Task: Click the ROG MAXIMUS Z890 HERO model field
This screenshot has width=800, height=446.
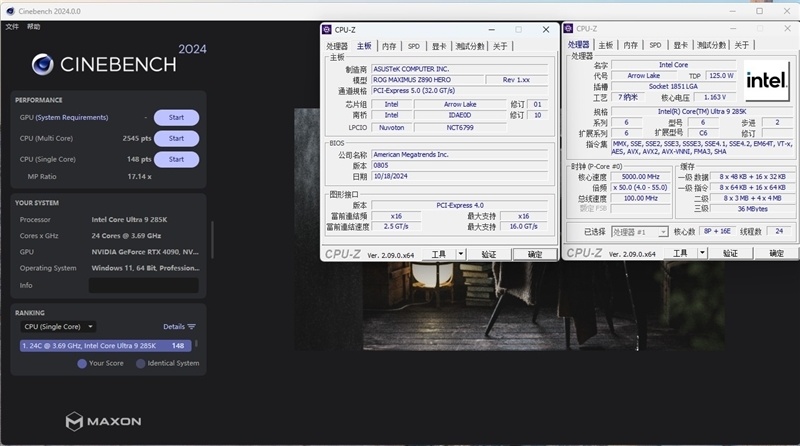Action: (x=427, y=80)
